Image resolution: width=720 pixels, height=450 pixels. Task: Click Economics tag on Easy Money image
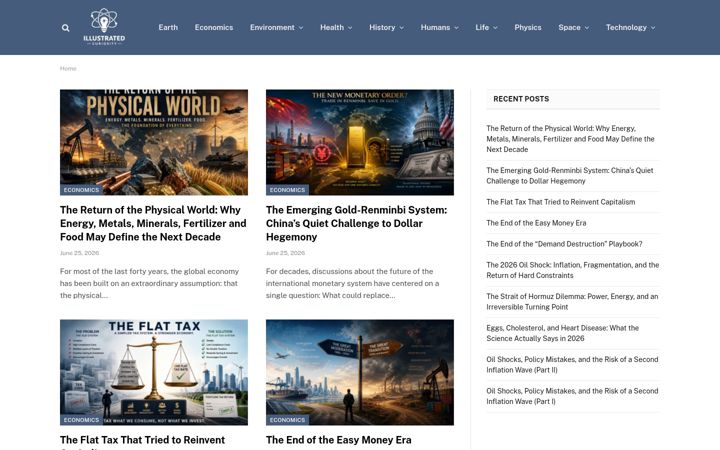pyautogui.click(x=287, y=420)
